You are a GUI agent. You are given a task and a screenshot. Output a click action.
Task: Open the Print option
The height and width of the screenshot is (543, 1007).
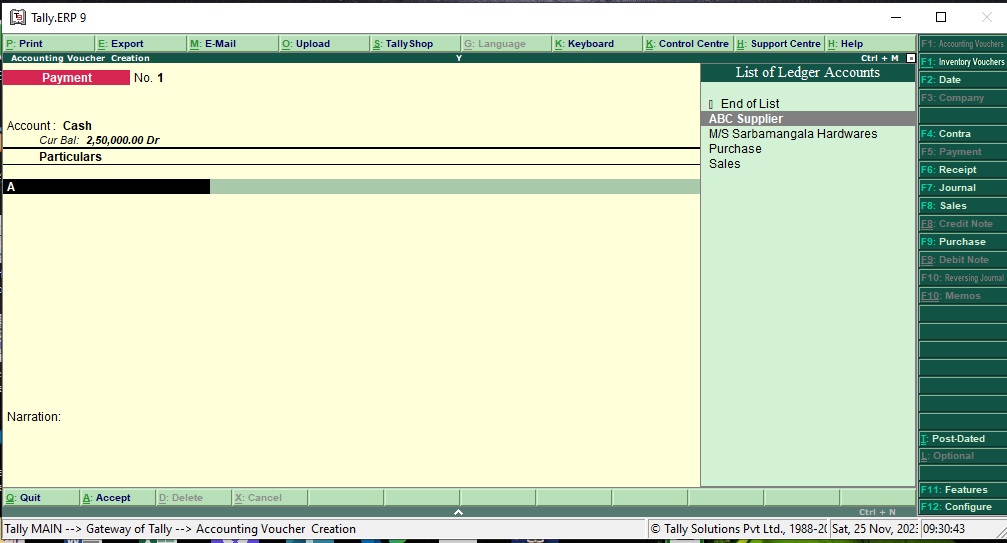click(x=49, y=44)
